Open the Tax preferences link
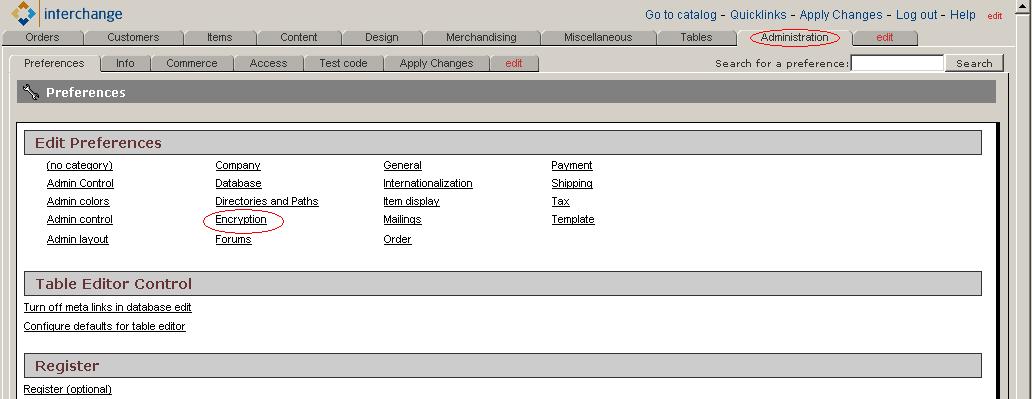This screenshot has width=1032, height=399. click(x=561, y=201)
